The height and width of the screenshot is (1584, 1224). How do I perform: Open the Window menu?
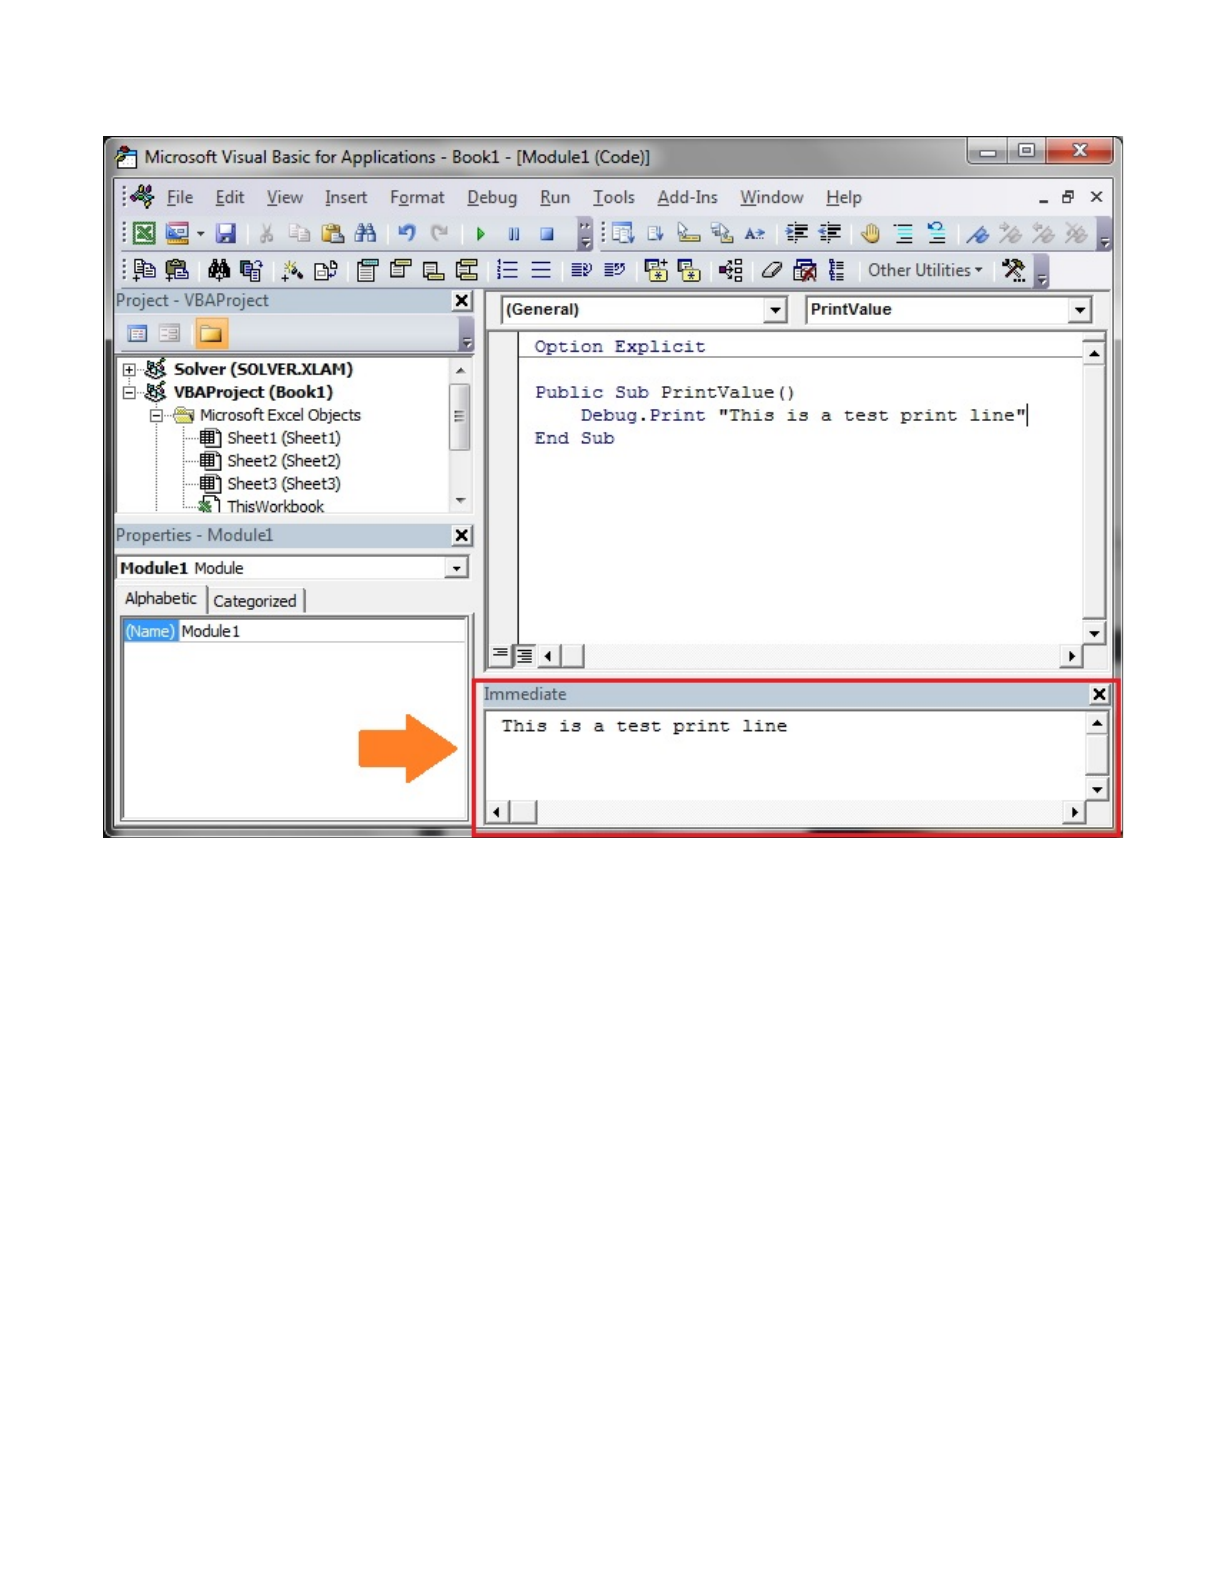pos(771,198)
